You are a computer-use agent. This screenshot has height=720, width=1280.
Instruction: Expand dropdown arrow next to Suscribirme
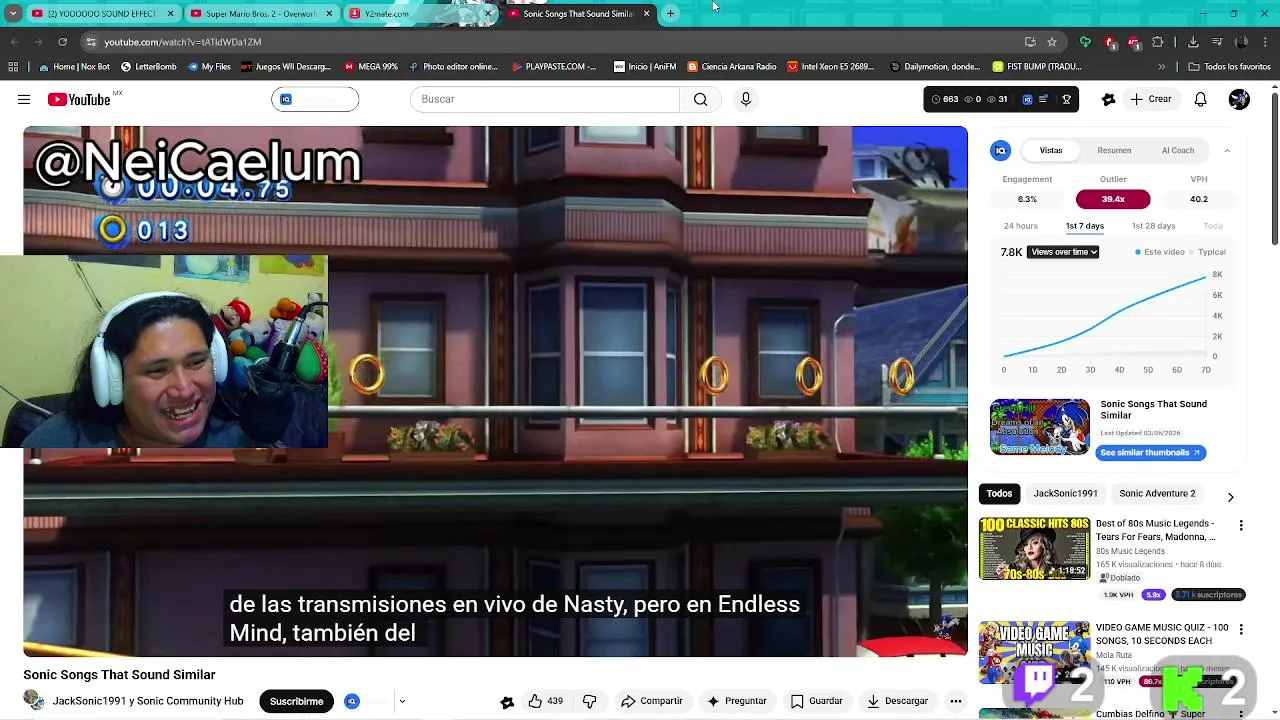tap(402, 701)
